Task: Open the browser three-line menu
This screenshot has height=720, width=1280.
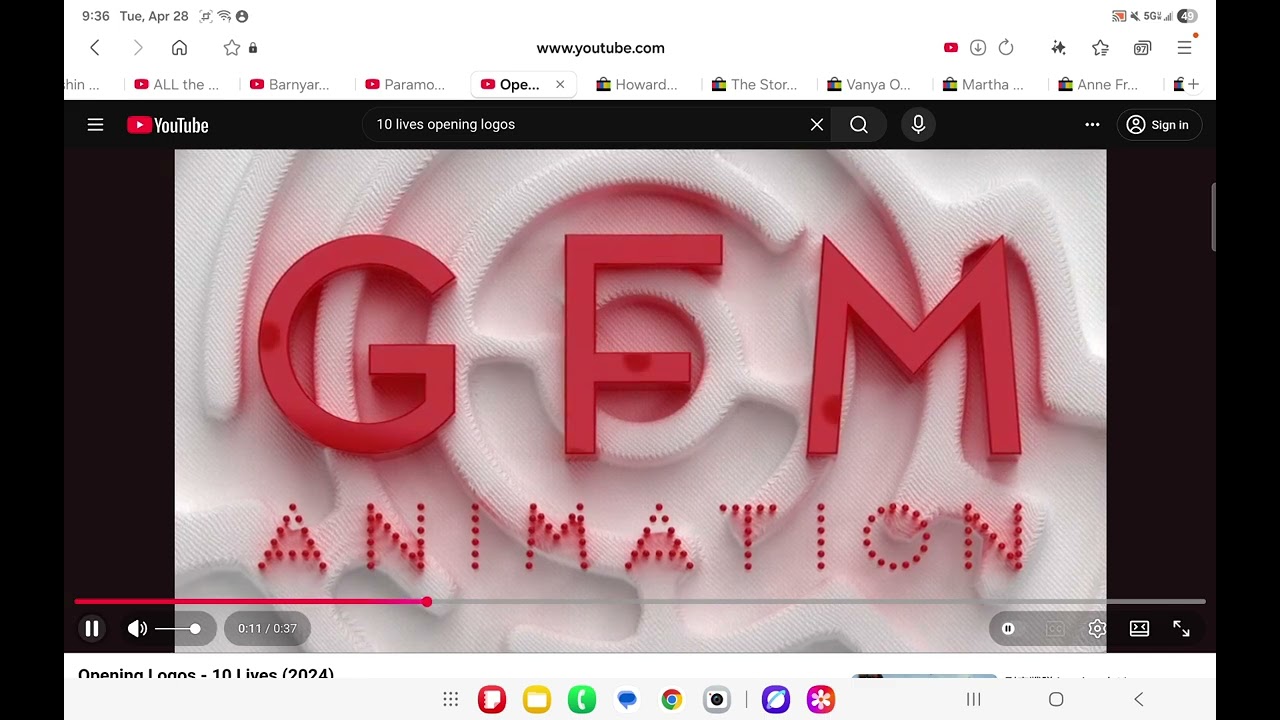Action: tap(1185, 48)
